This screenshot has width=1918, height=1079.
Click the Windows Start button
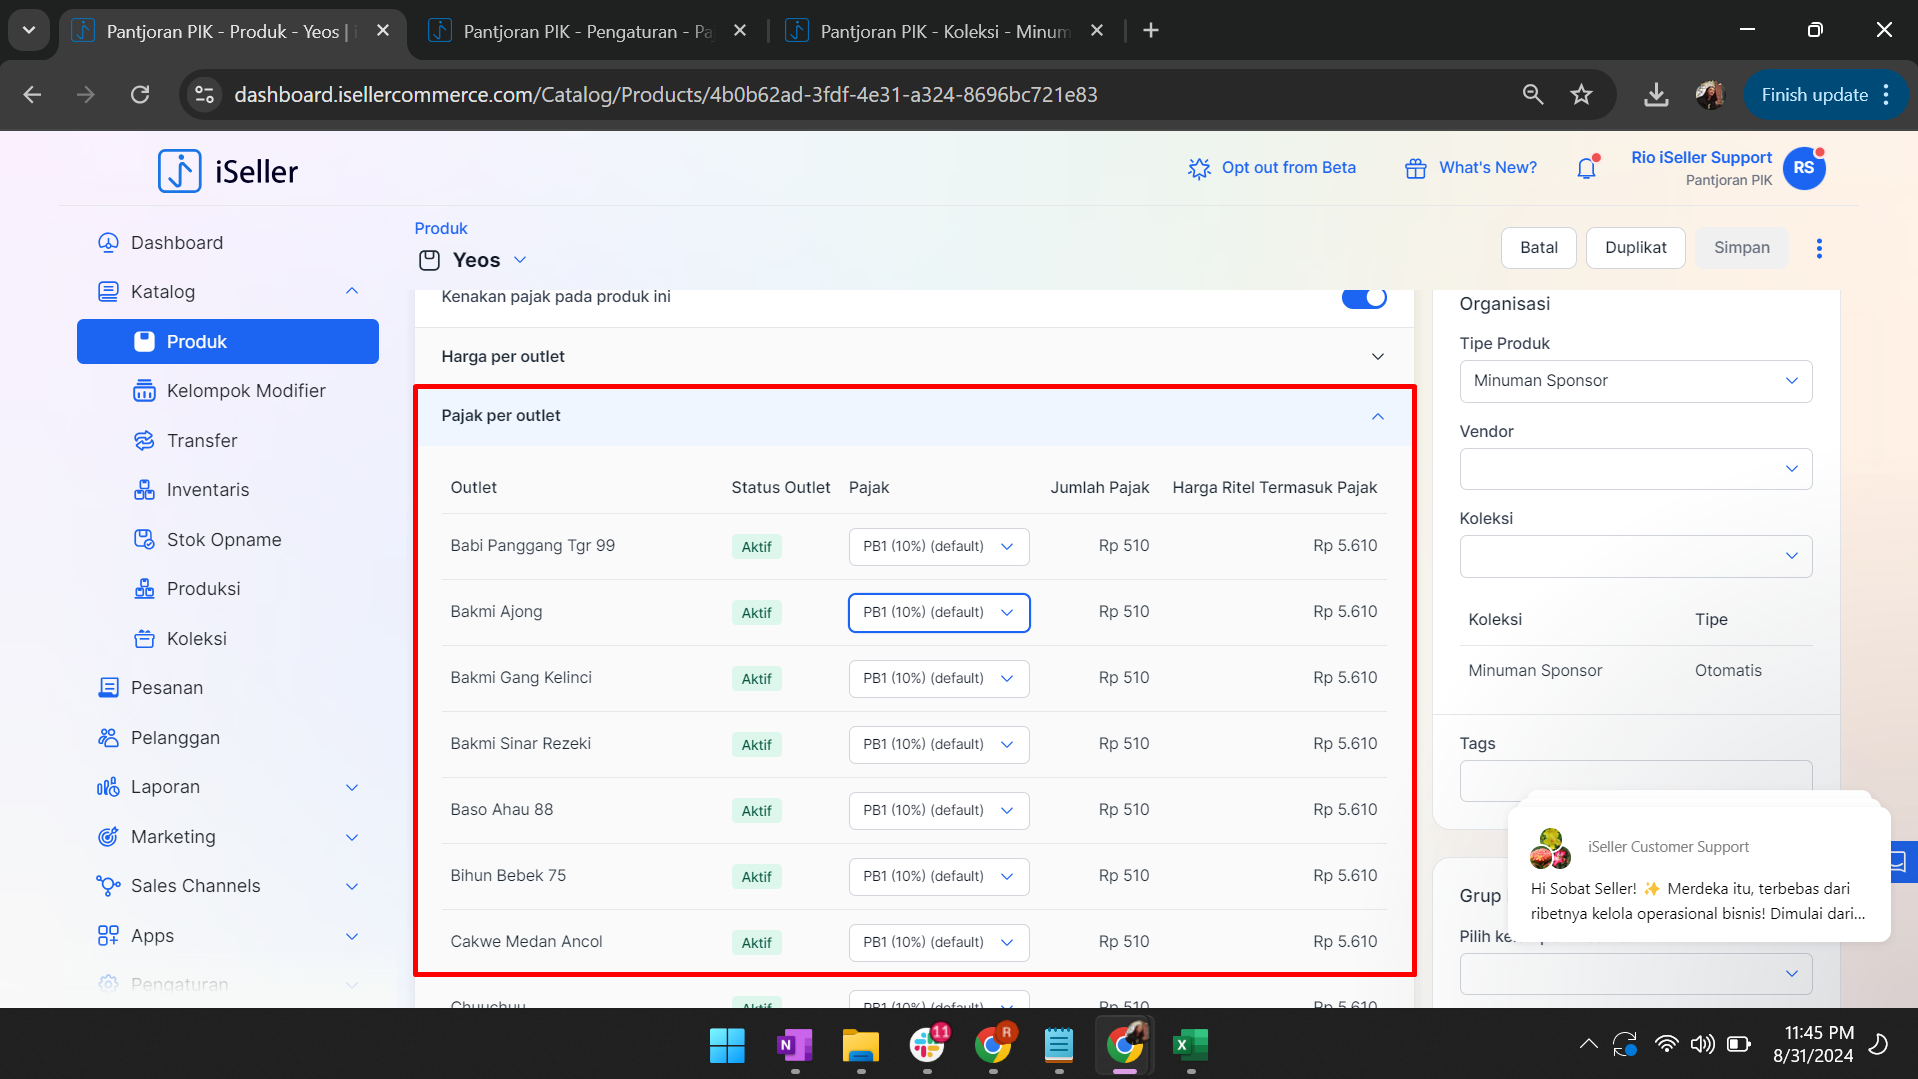click(x=727, y=1045)
